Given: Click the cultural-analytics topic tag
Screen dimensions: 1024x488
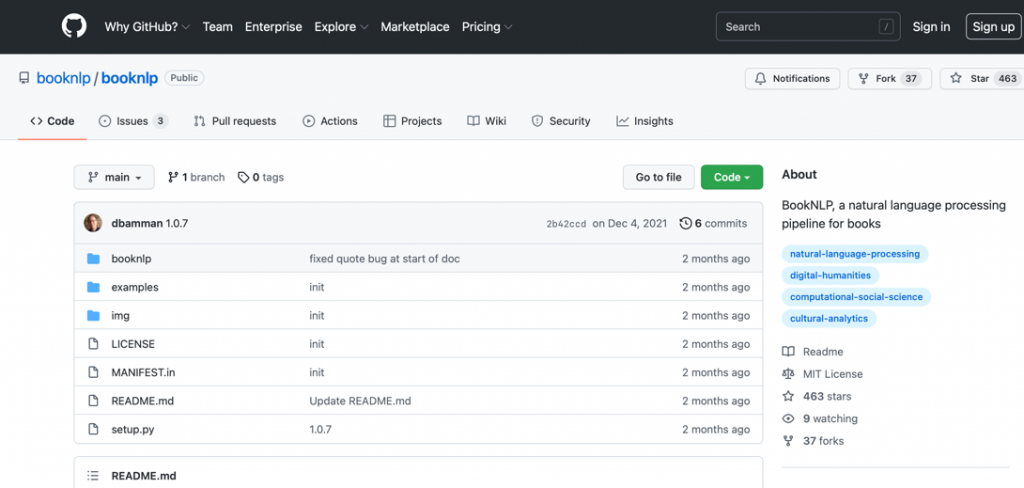Looking at the screenshot, I should pyautogui.click(x=829, y=319).
